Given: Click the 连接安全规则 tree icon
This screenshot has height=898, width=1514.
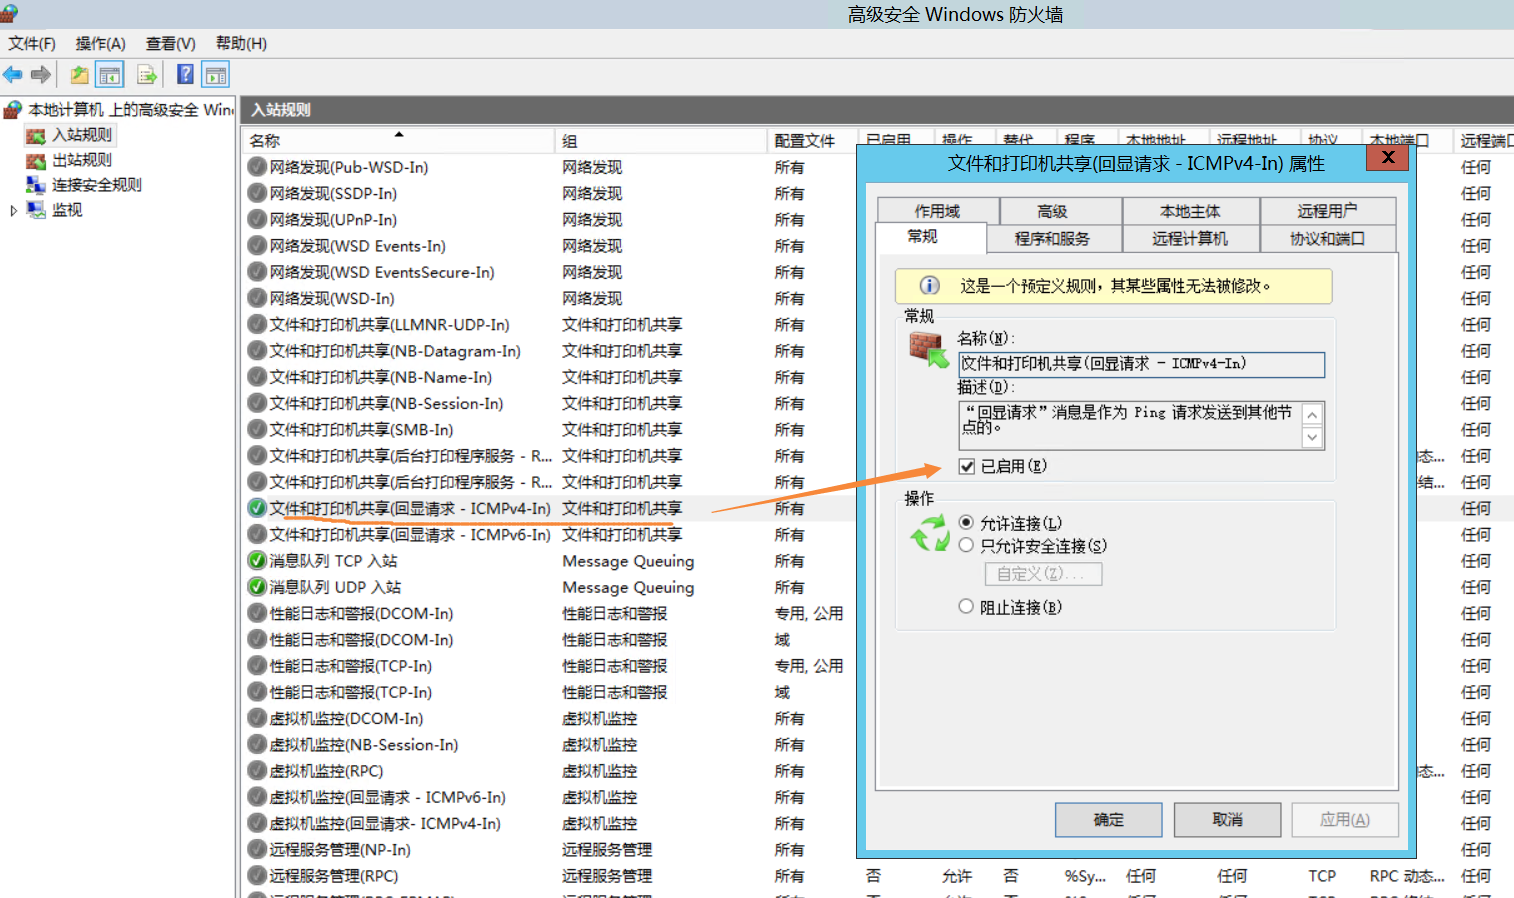Looking at the screenshot, I should click(36, 185).
